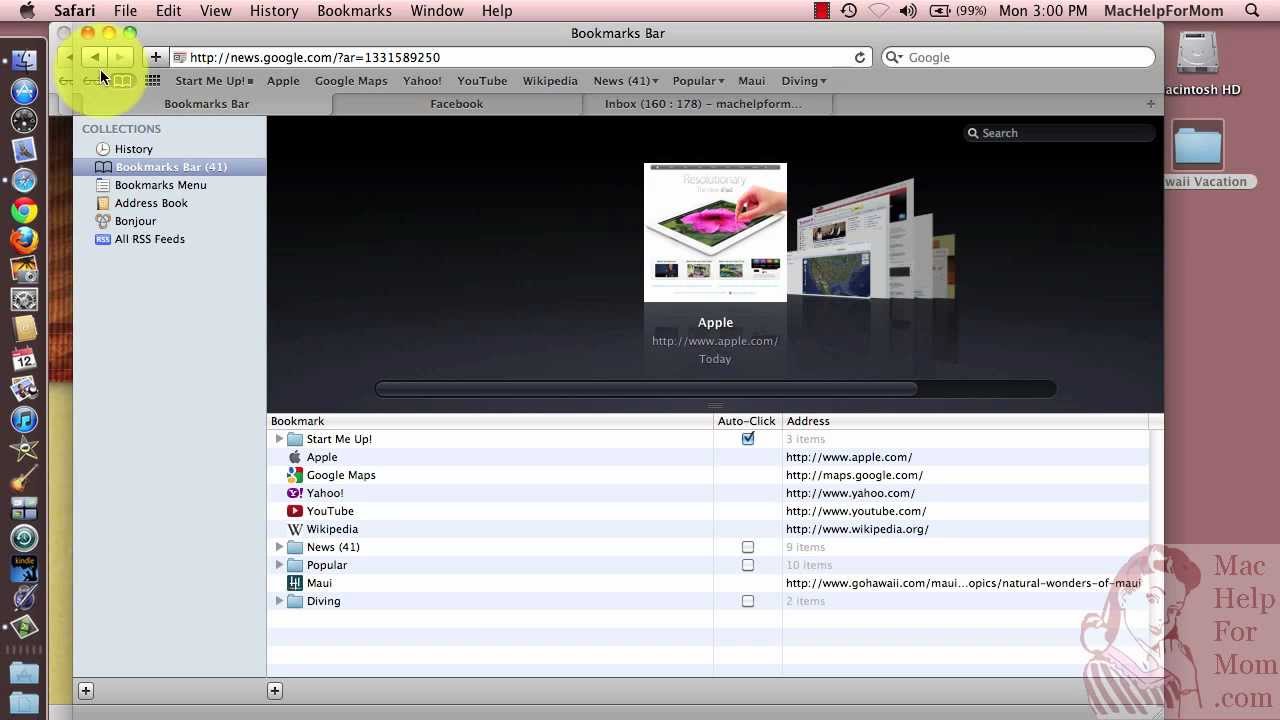Reload the page with the refresh icon
This screenshot has height=720, width=1280.
tap(859, 57)
